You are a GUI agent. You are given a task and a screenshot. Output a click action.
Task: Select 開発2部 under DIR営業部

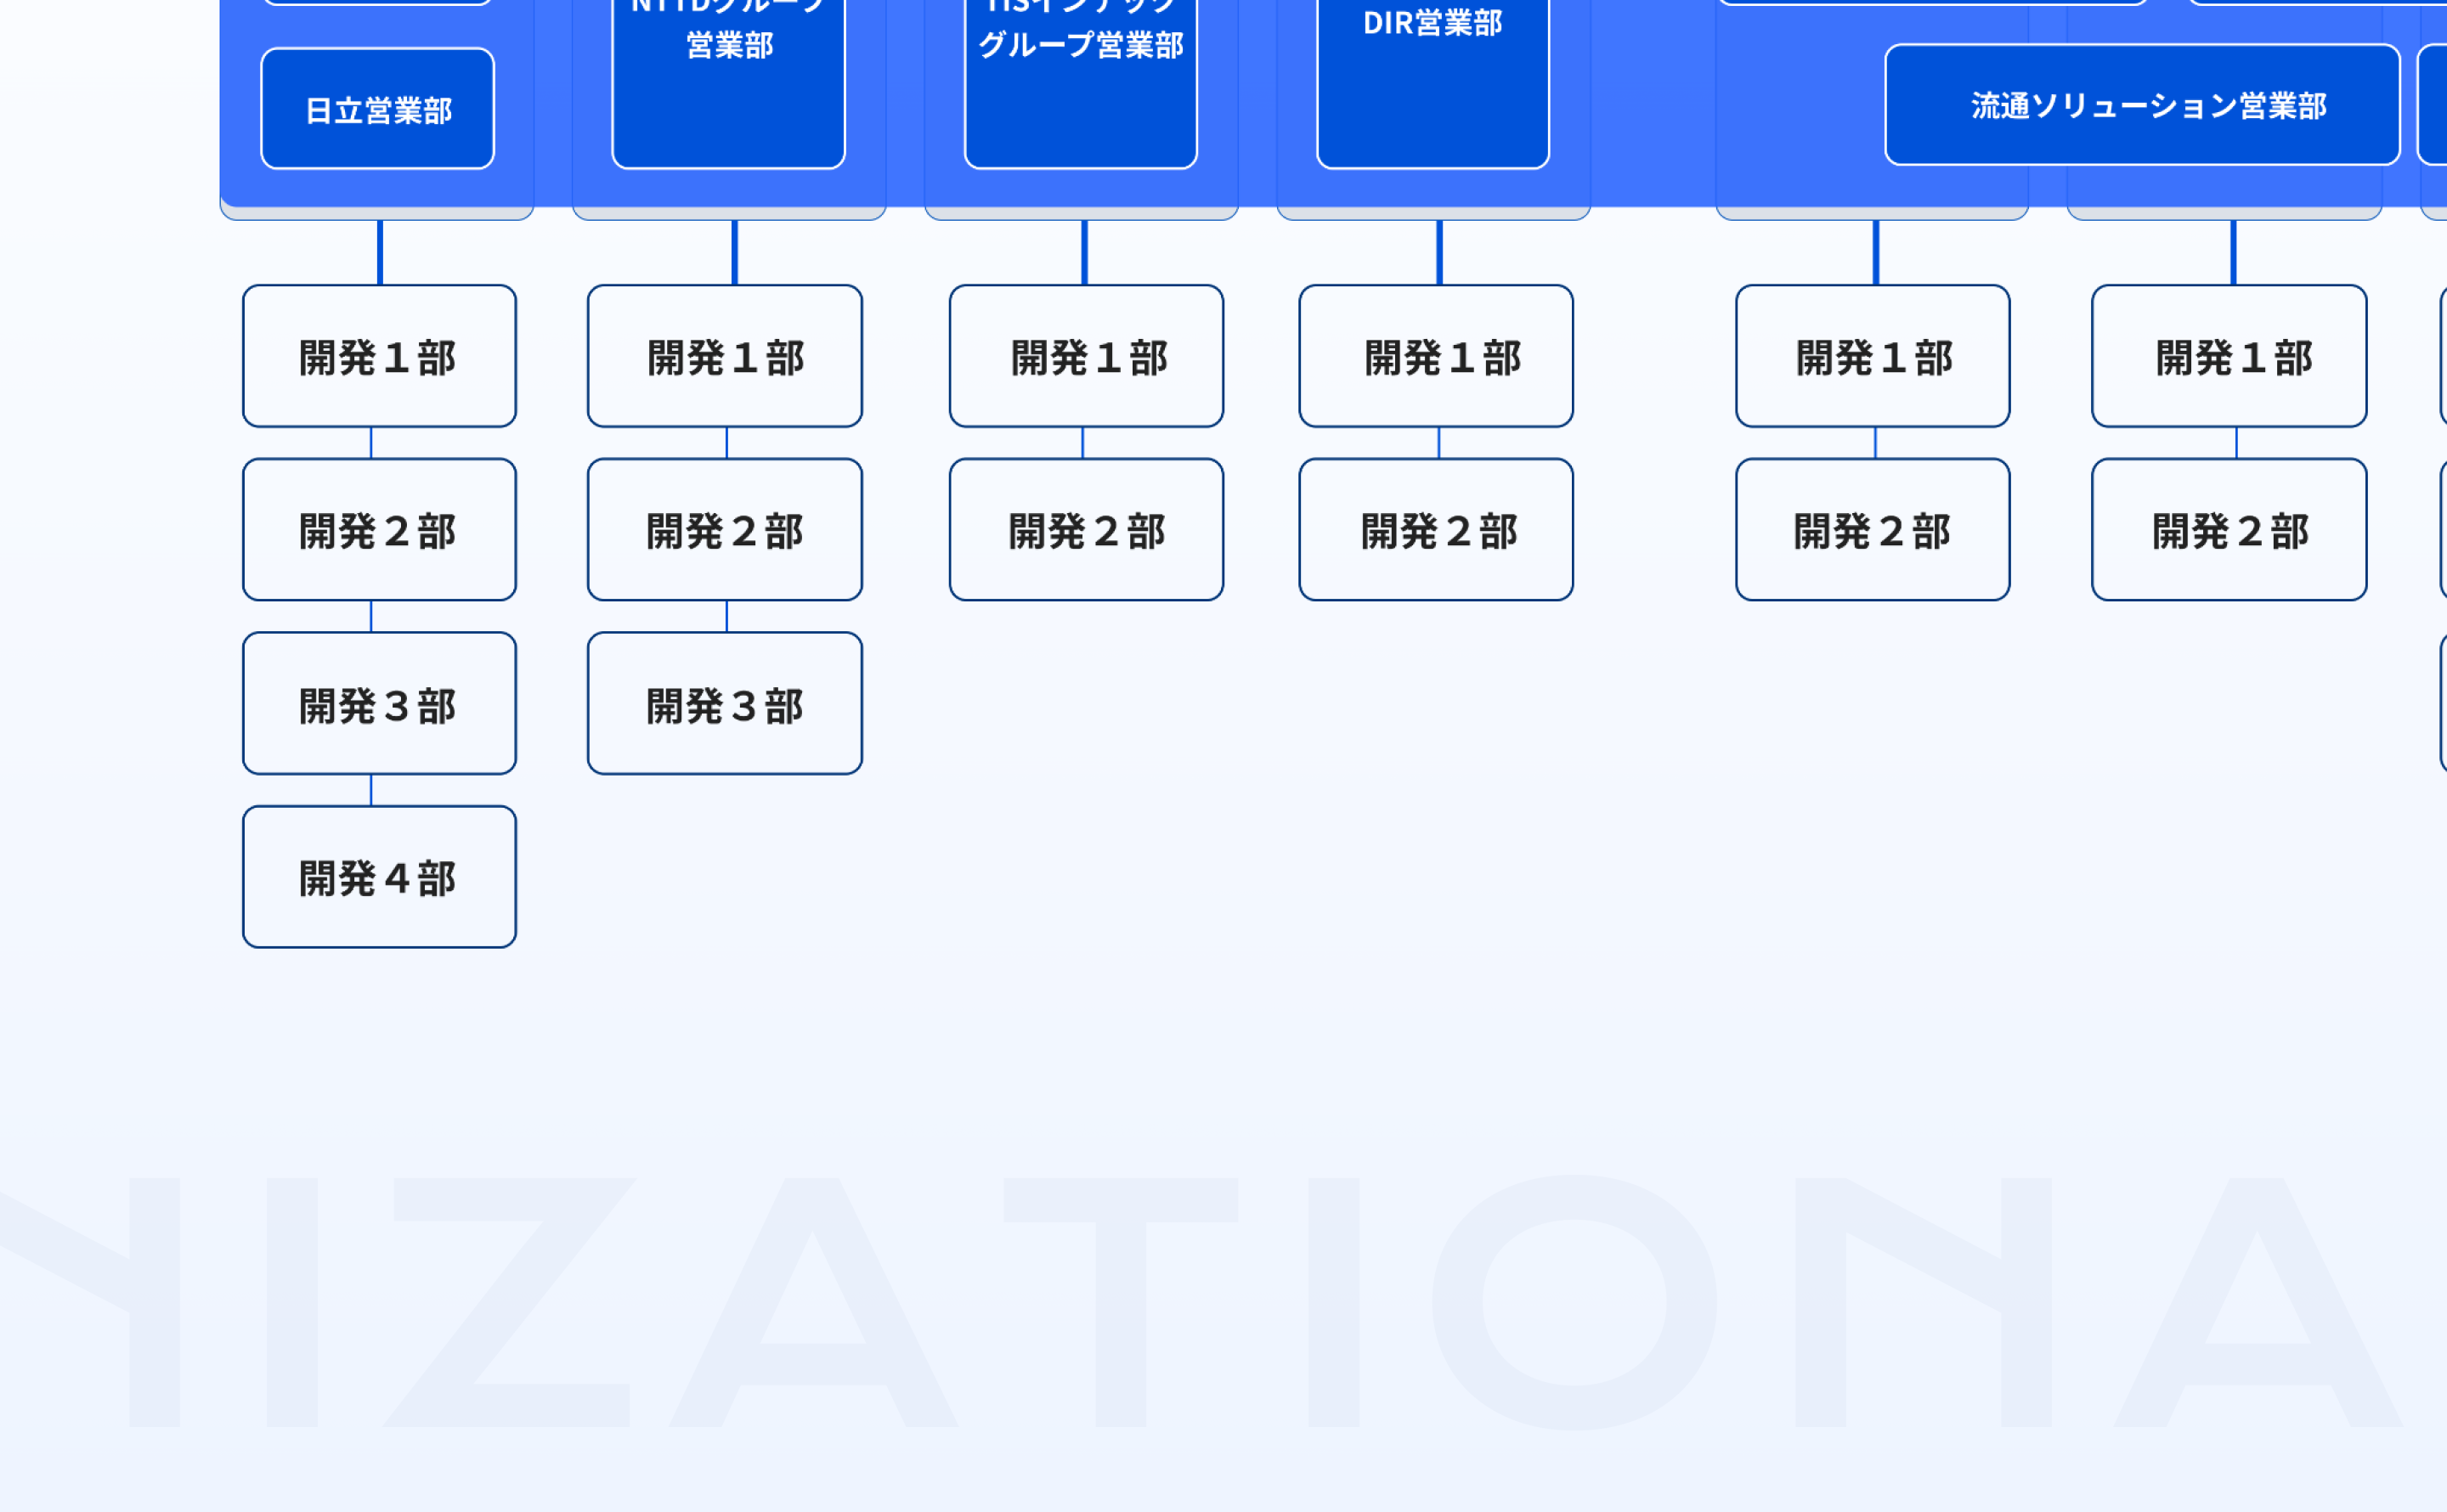(1437, 530)
